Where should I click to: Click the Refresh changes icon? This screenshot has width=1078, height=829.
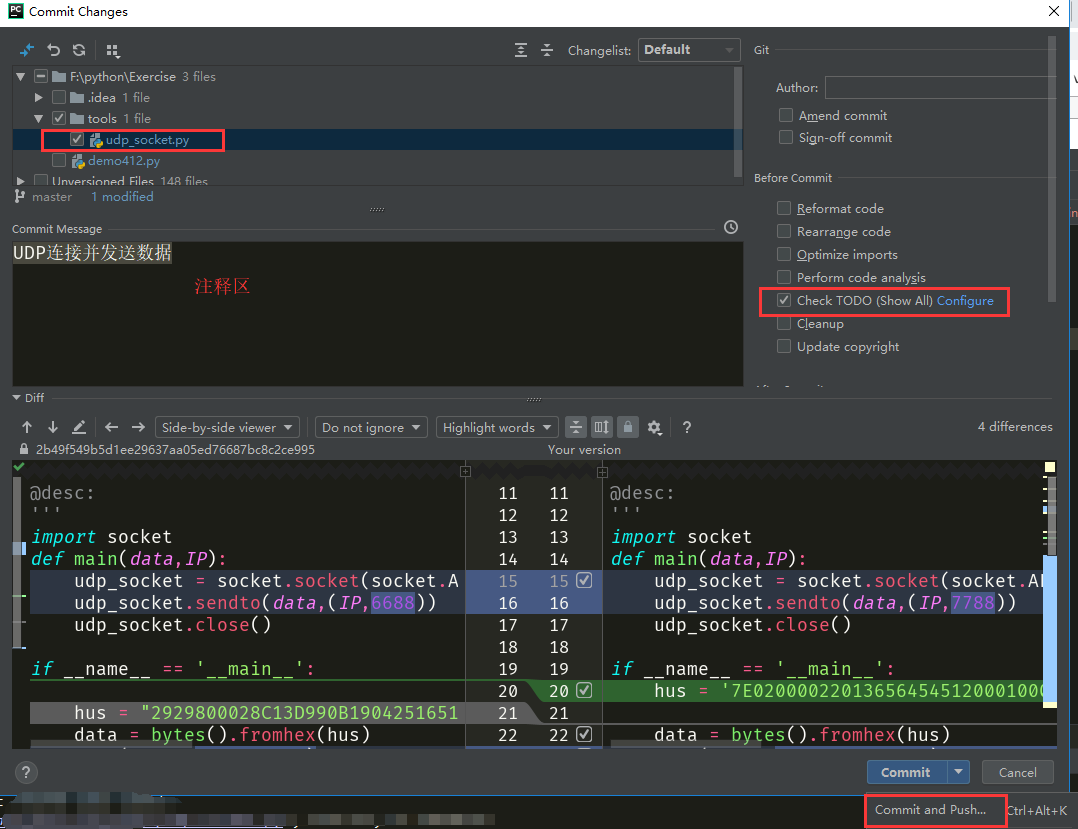point(79,50)
